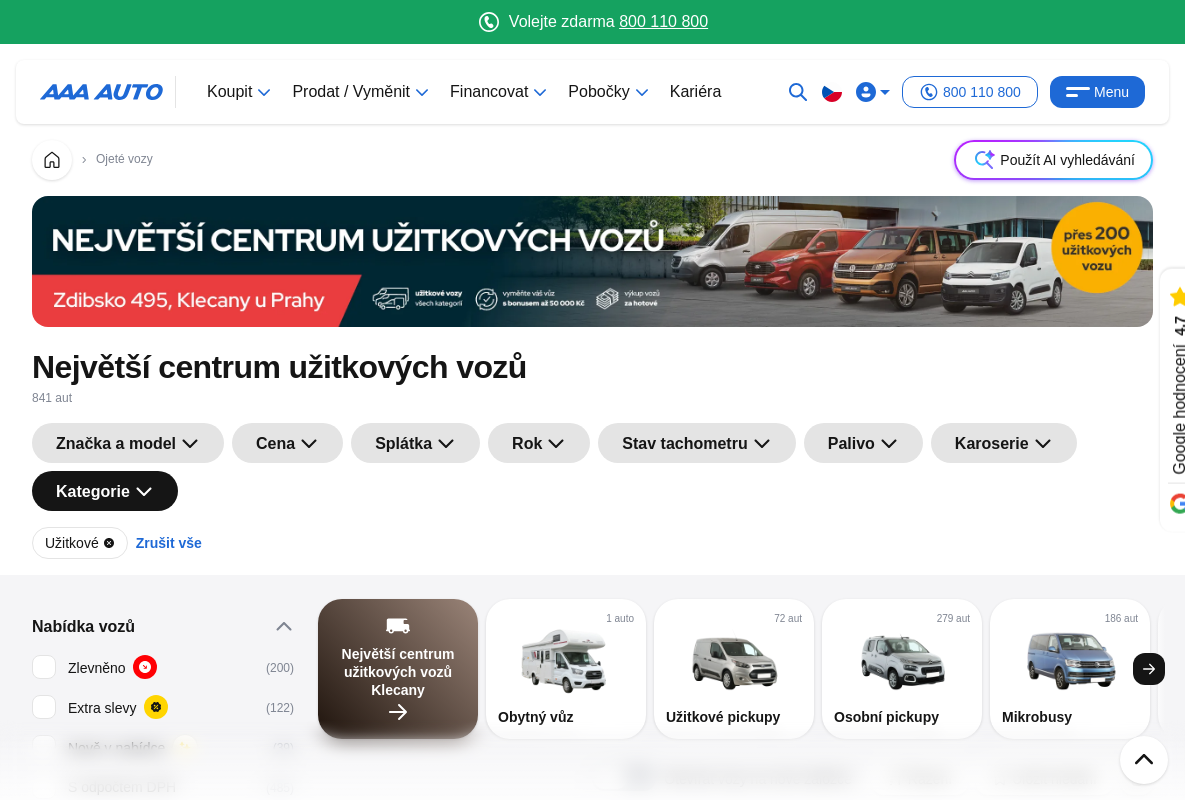
Task: Select the Obytný vůz category card
Action: [566, 669]
